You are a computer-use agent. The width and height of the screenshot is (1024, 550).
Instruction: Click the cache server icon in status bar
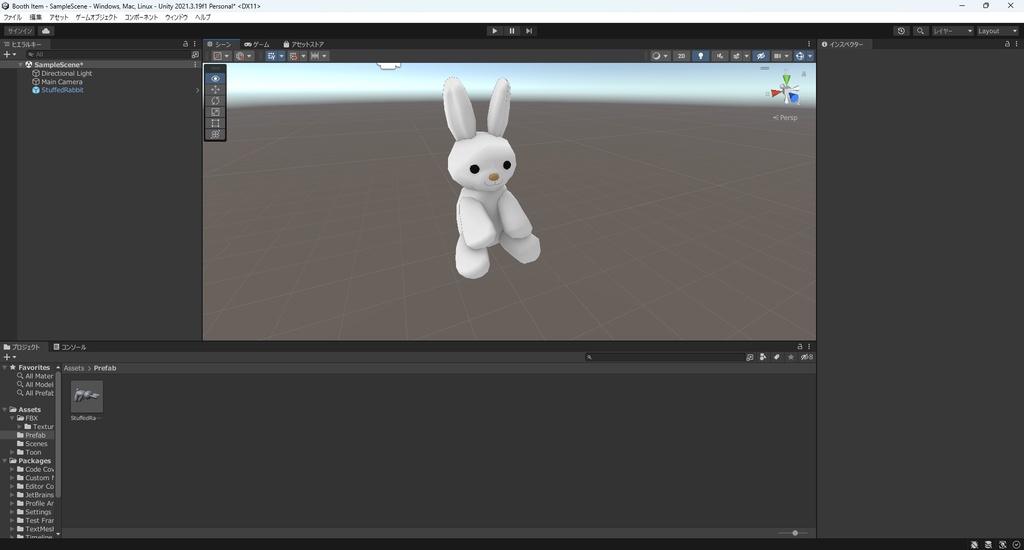(x=988, y=545)
